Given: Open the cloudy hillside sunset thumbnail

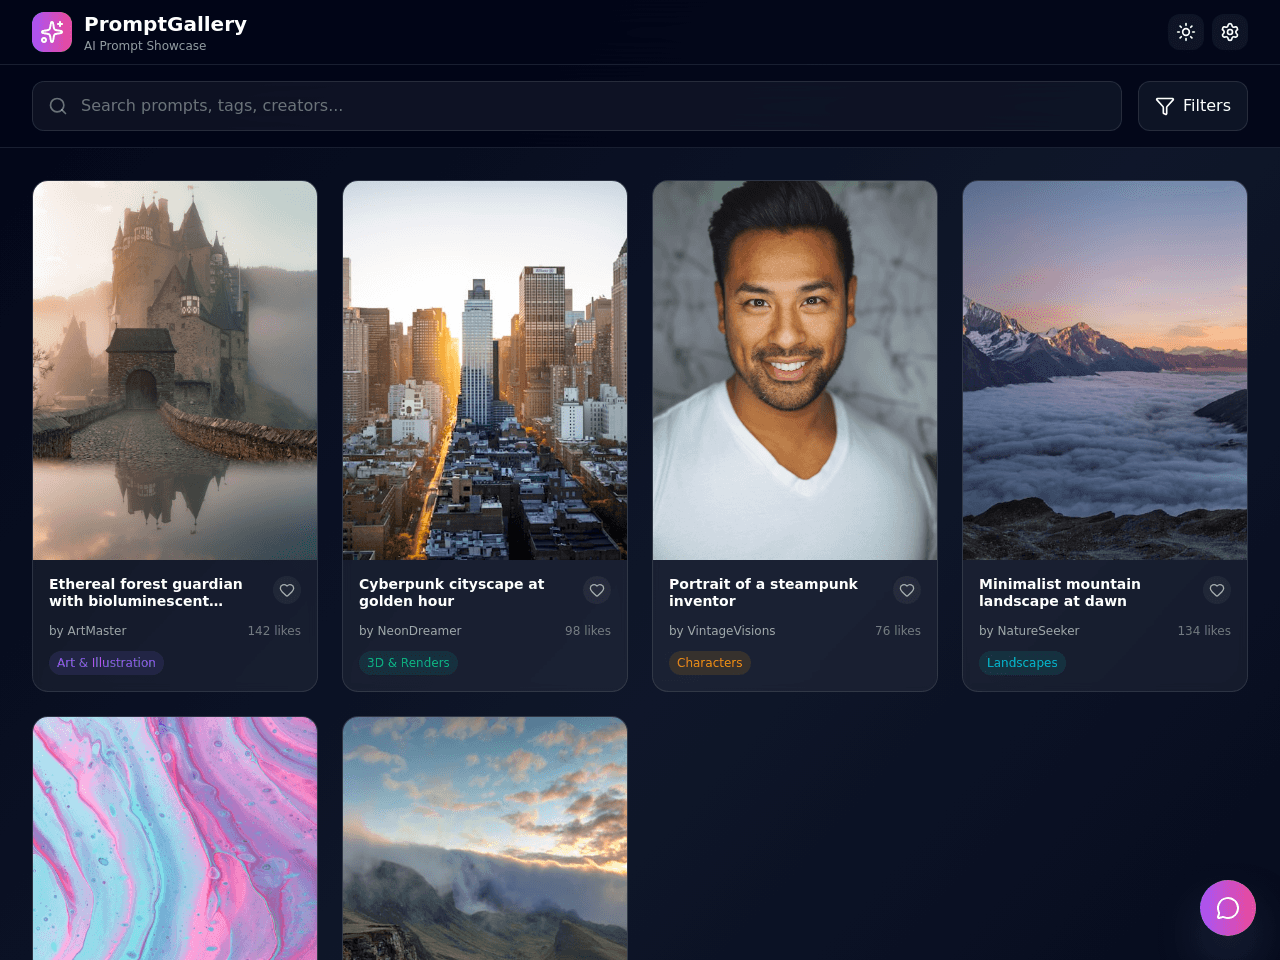Looking at the screenshot, I should pos(485,838).
